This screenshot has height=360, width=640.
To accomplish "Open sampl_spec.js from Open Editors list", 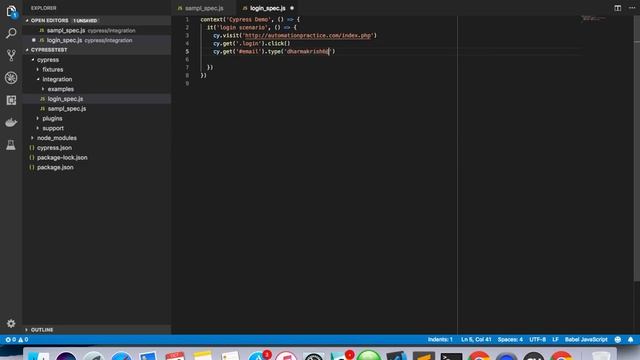I will point(97,31).
